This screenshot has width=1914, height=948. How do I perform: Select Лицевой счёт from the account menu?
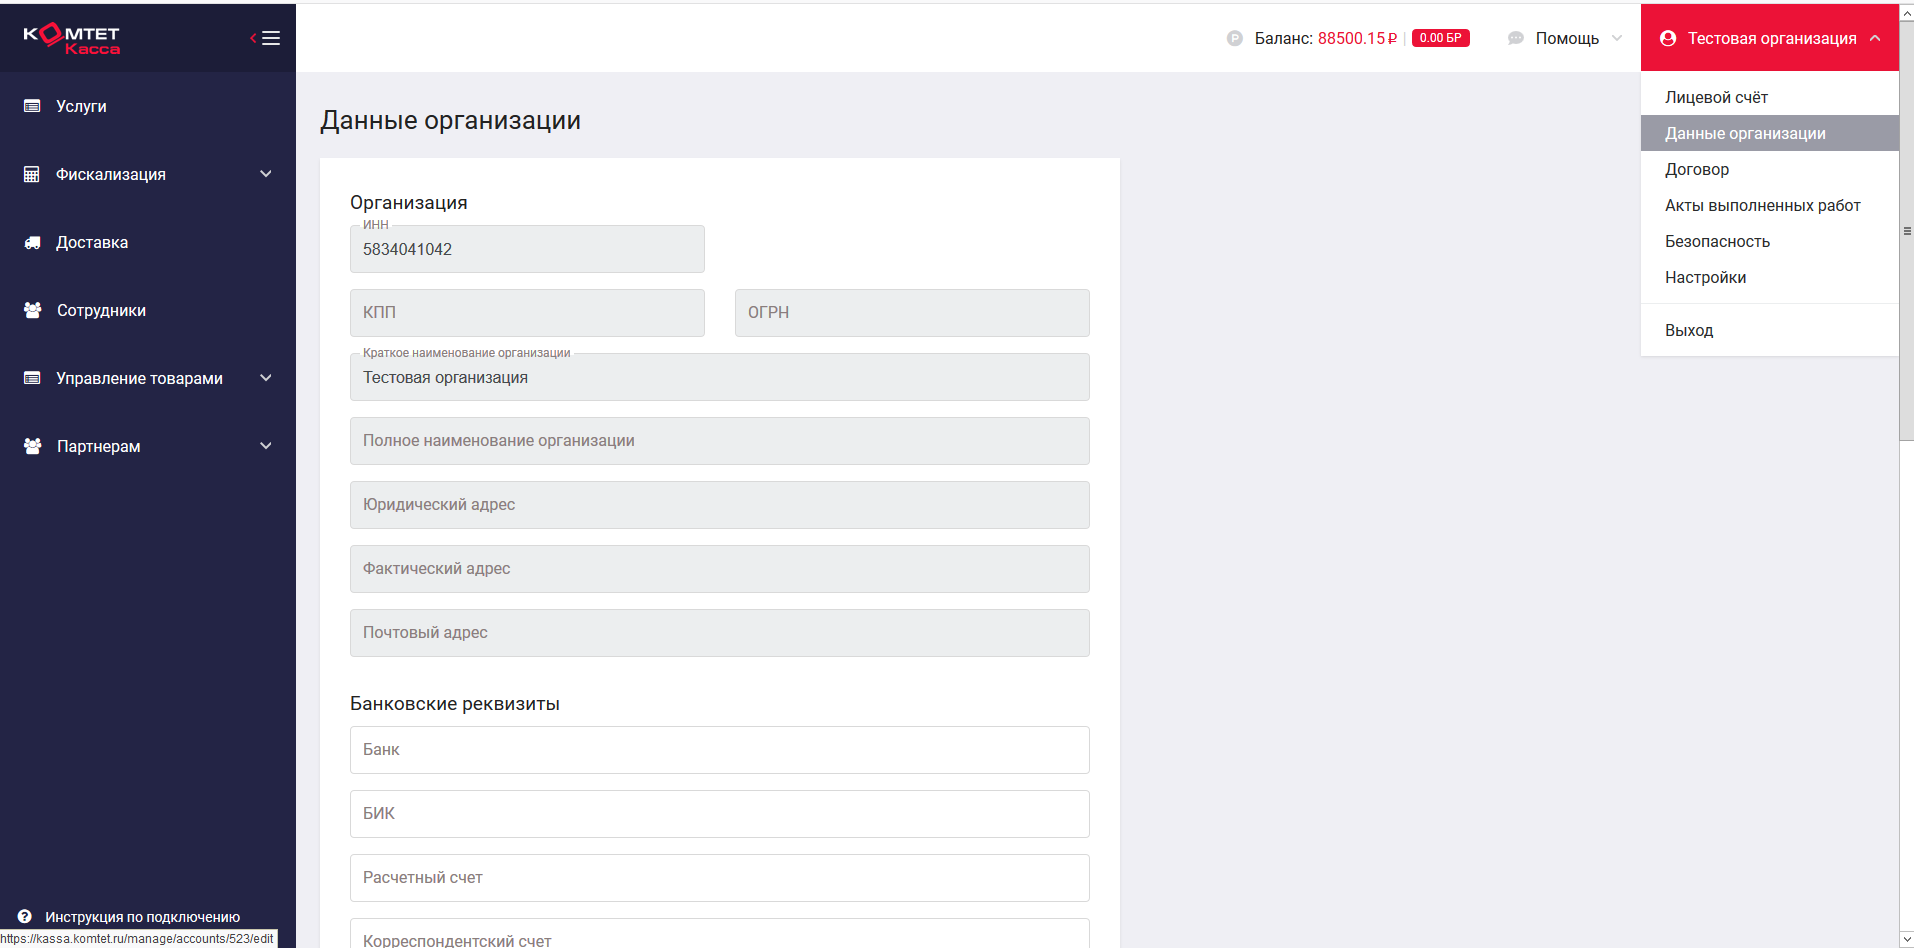(1770, 97)
